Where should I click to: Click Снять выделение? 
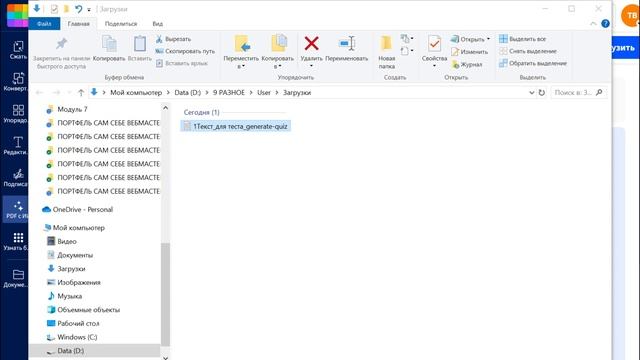tap(528, 51)
